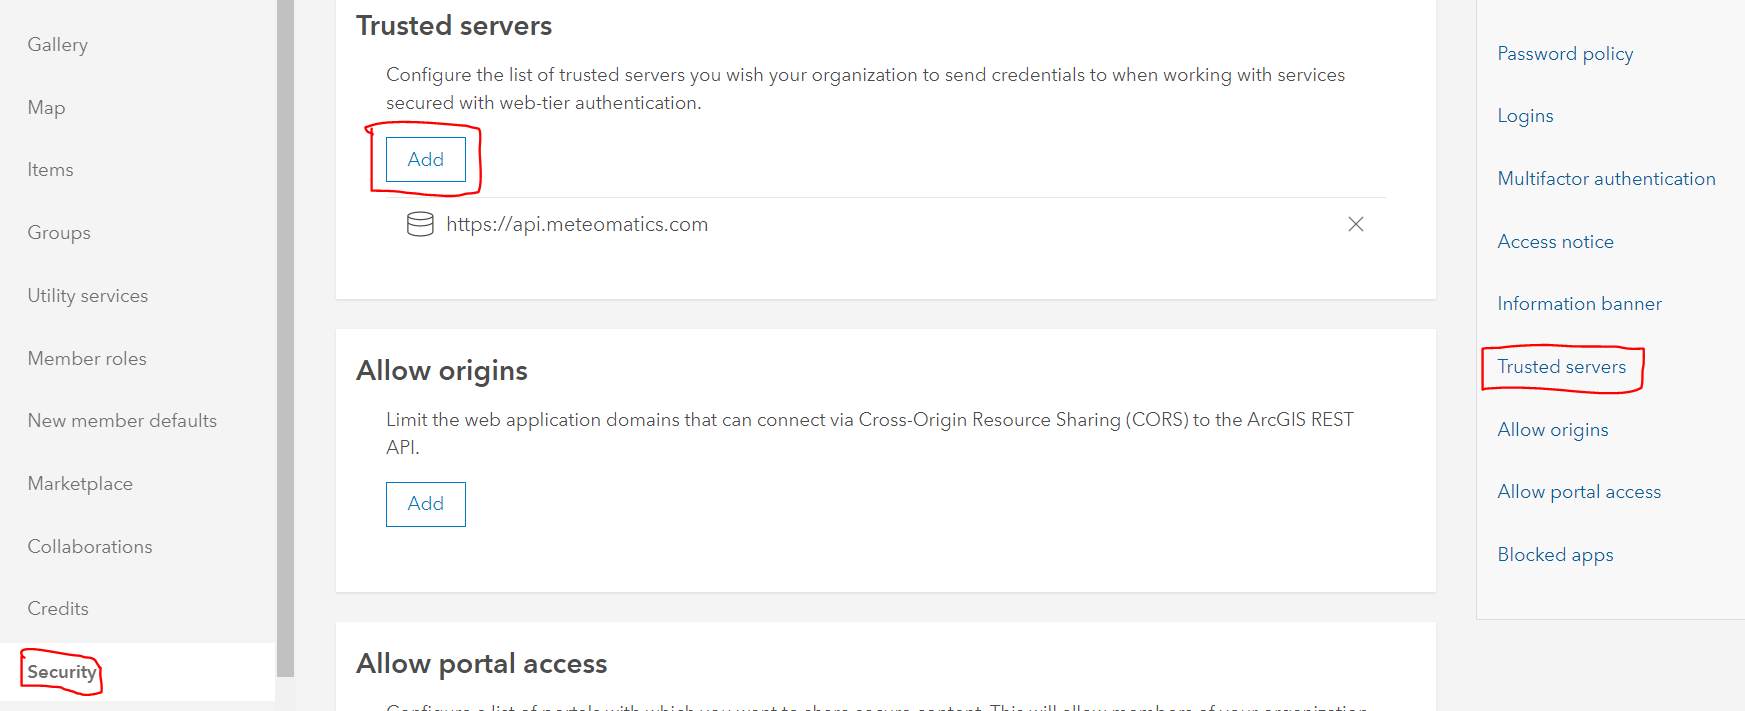
Task: Click Add under Allow origins
Action: click(x=425, y=504)
